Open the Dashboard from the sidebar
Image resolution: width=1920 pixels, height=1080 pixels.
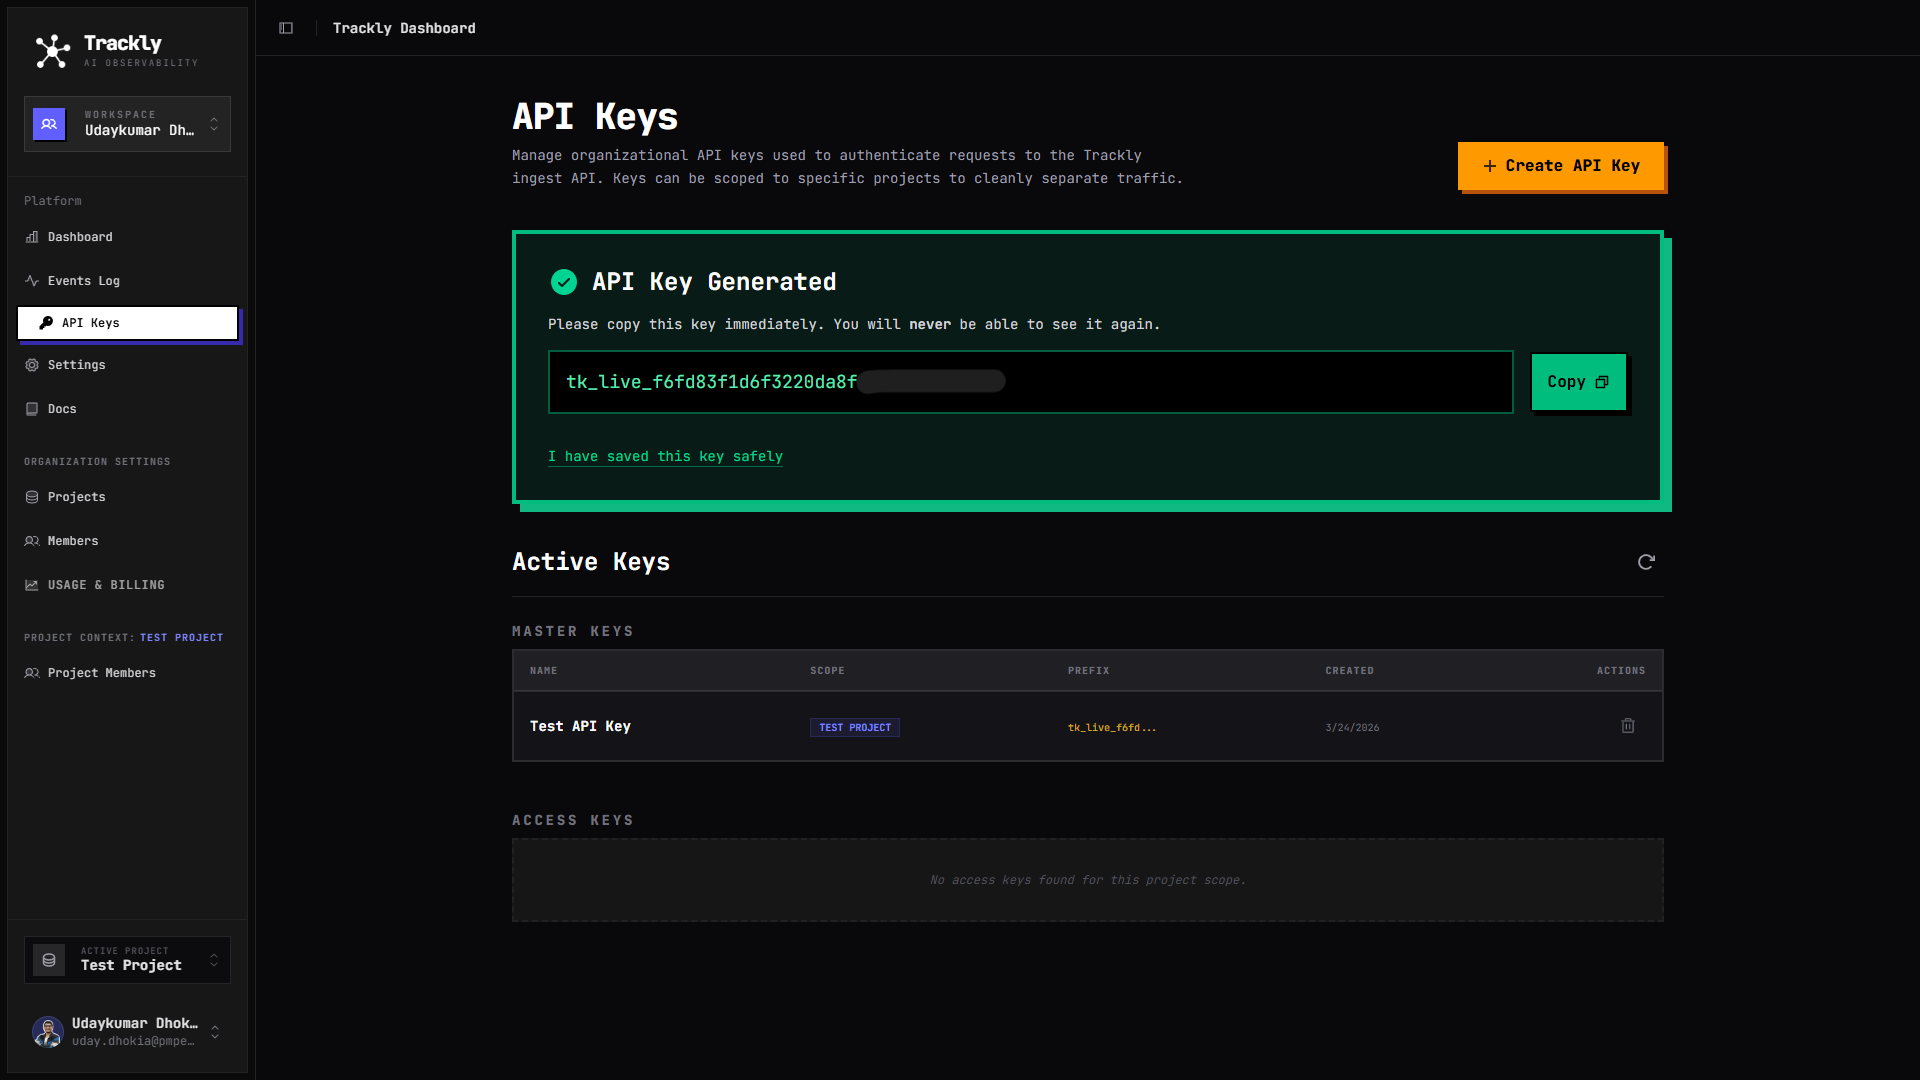click(80, 237)
